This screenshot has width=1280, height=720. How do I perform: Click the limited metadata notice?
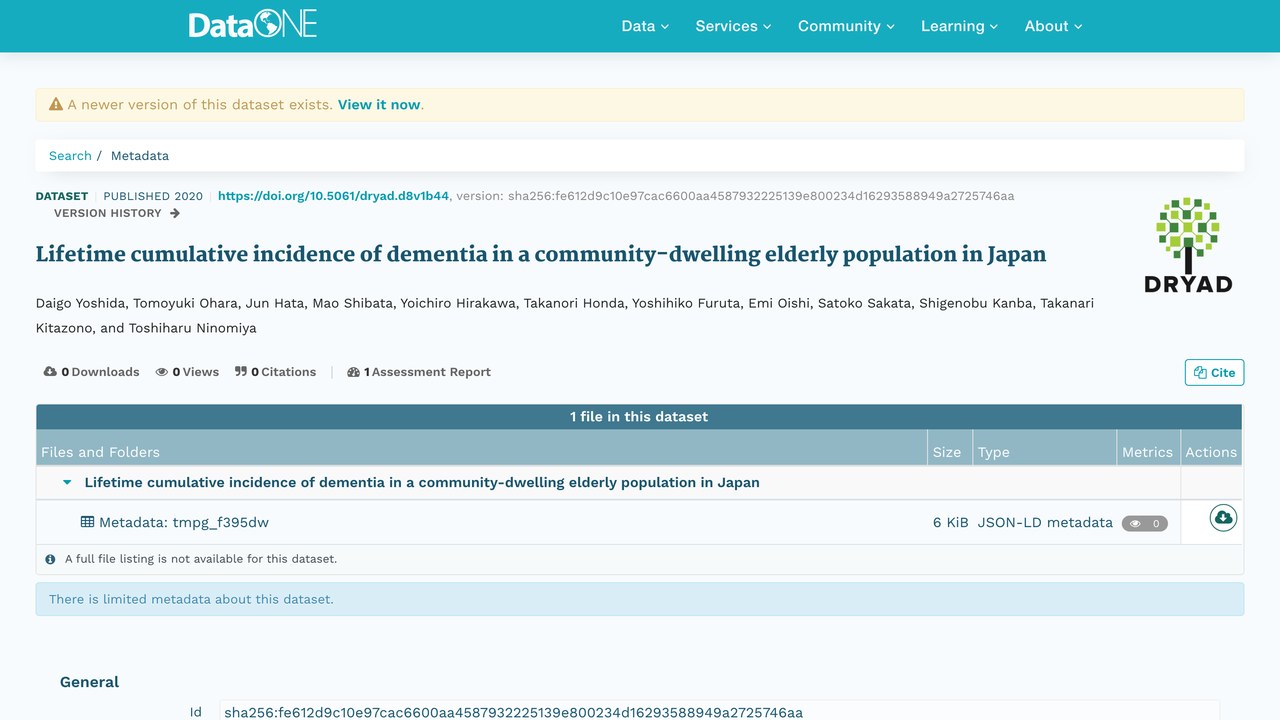pos(640,599)
